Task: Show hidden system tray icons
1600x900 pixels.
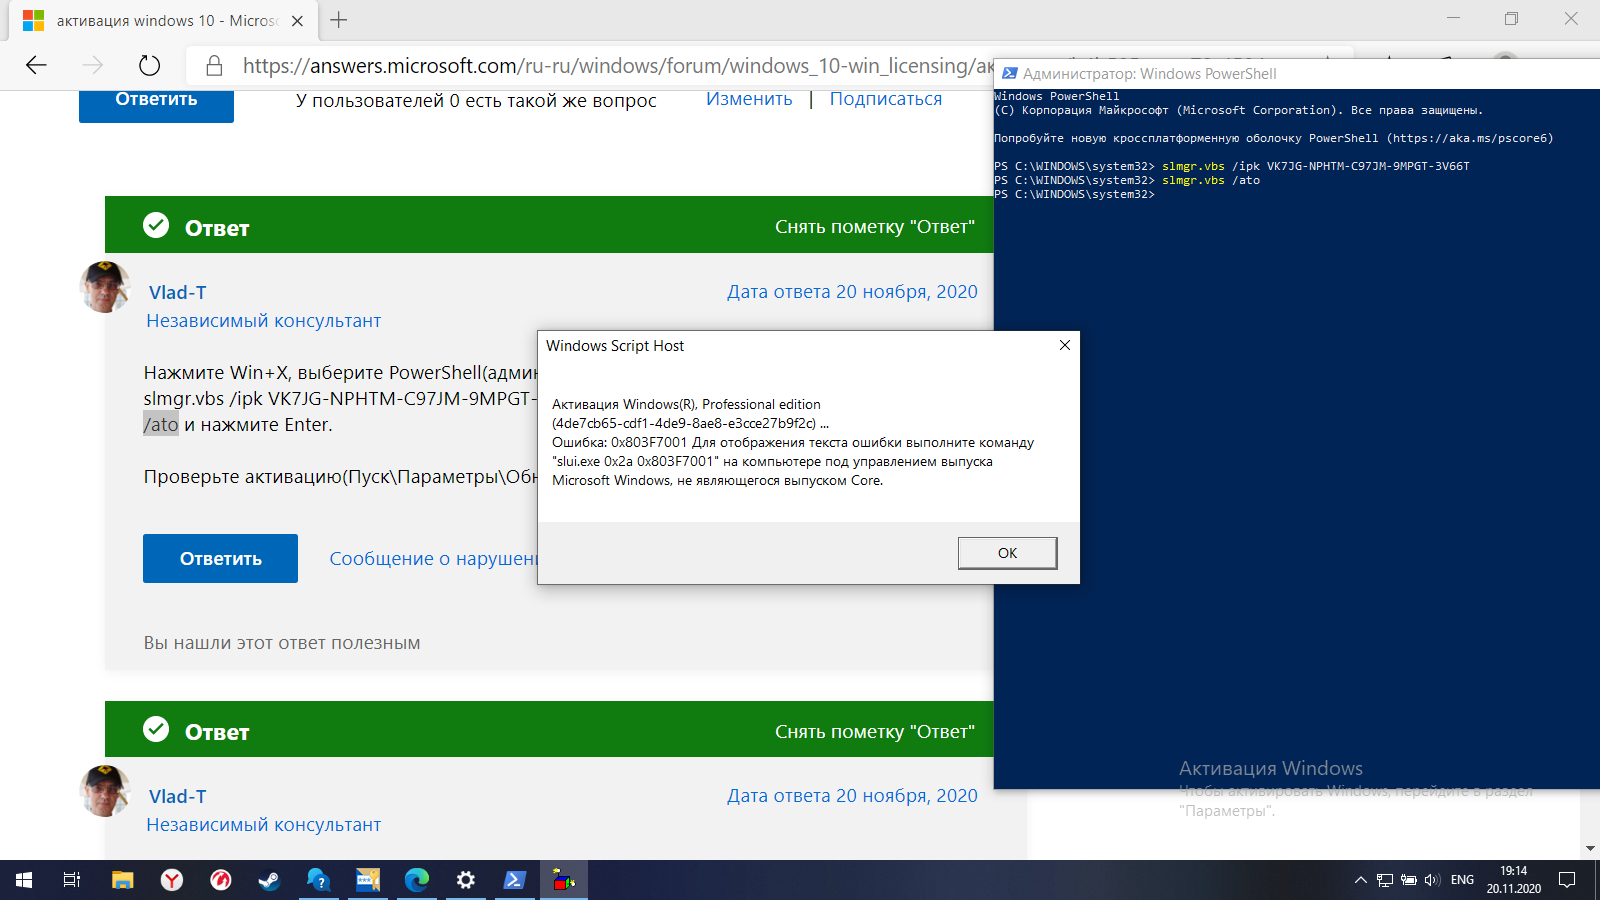Action: point(1360,880)
